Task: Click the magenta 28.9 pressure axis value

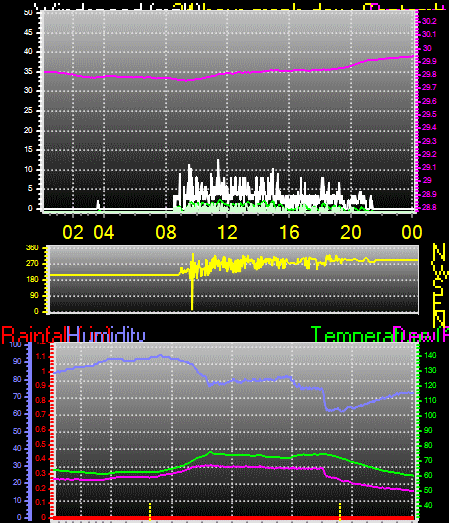Action: 429,194
